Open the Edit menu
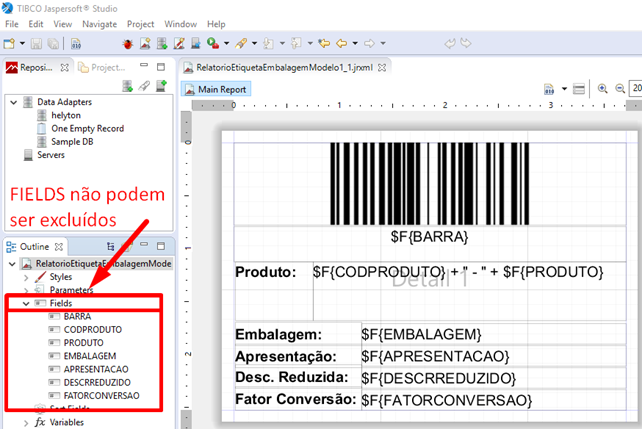This screenshot has height=429, width=642. pos(36,24)
